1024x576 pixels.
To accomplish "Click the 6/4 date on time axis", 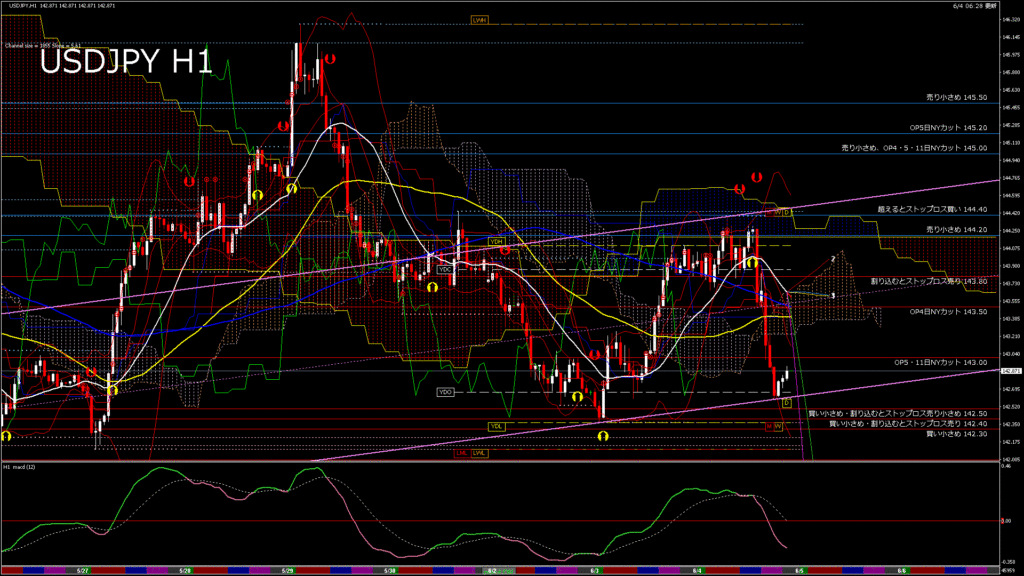I will (697, 571).
